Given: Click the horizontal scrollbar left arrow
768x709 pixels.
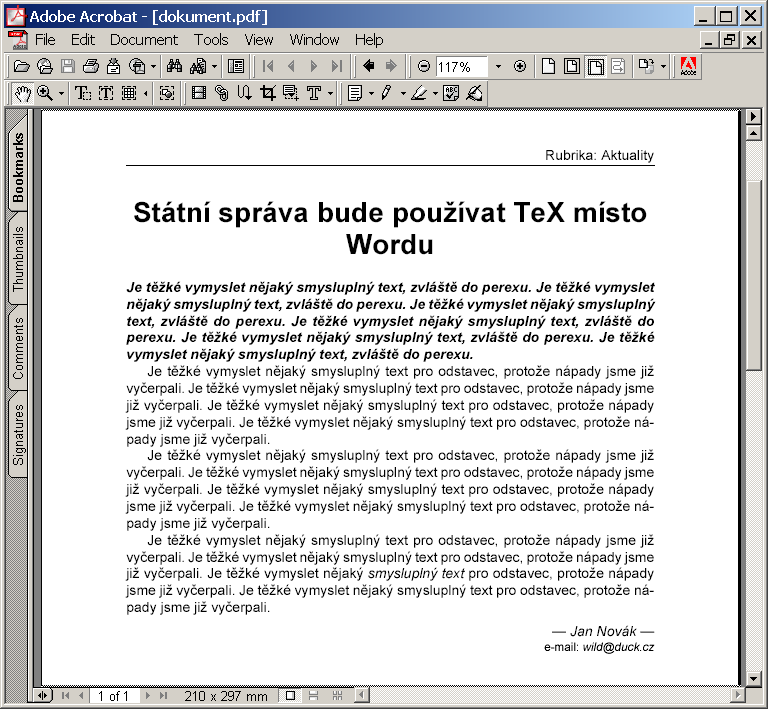Looking at the screenshot, I should click(361, 695).
